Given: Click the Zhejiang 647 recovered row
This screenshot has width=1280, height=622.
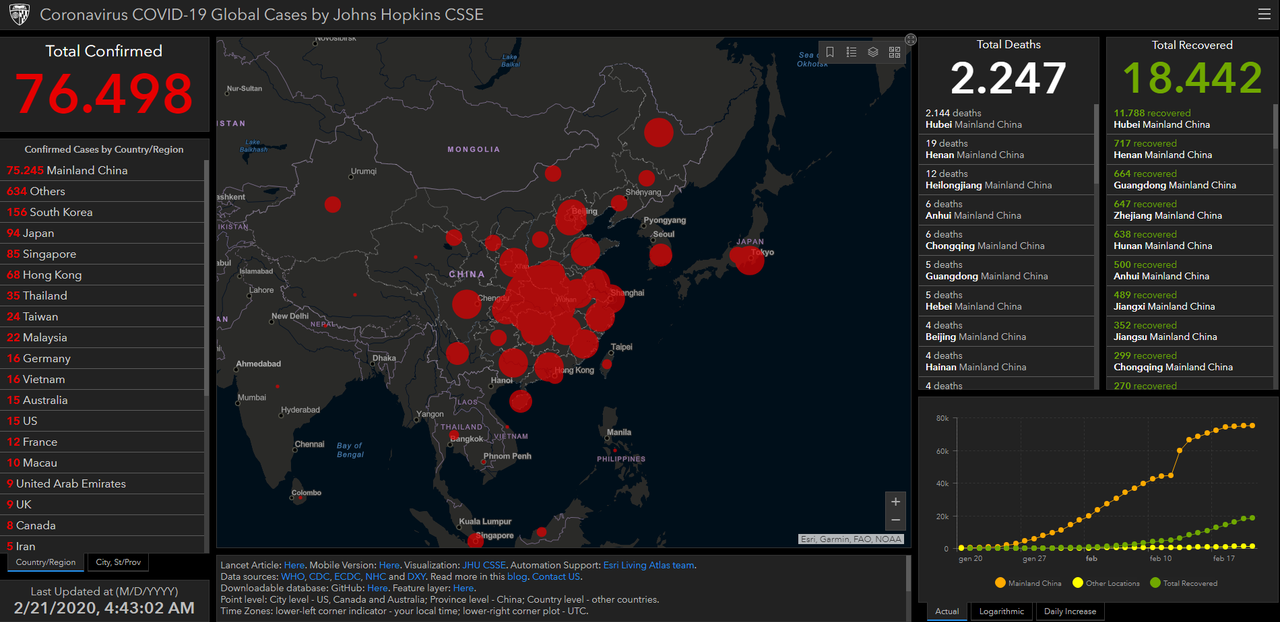Looking at the screenshot, I should click(x=1190, y=209).
